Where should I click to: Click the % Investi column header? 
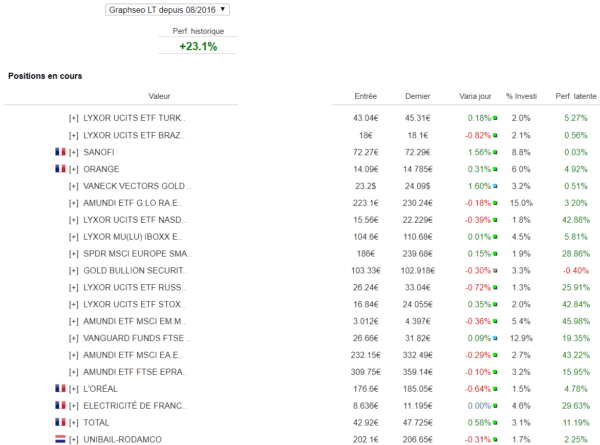pos(521,96)
